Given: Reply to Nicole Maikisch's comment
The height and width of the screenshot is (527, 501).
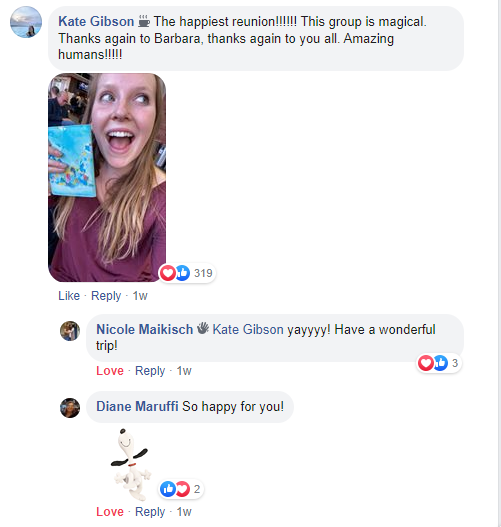Looking at the screenshot, I should tap(150, 371).
